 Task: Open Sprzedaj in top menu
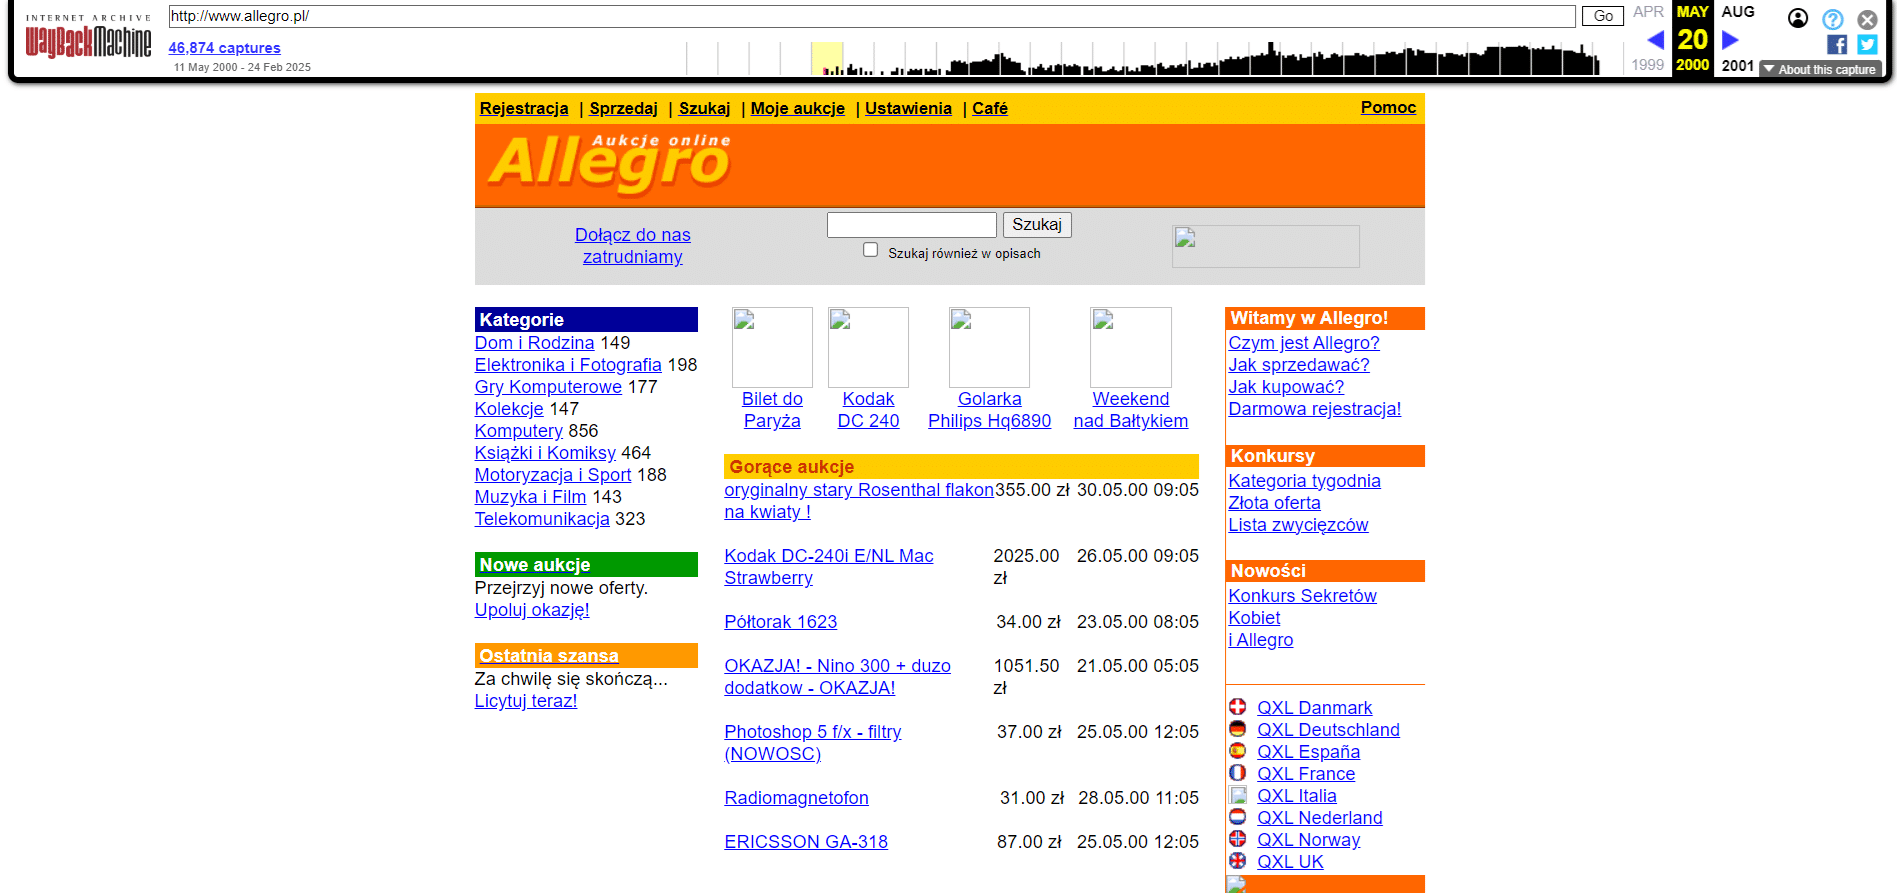(624, 108)
